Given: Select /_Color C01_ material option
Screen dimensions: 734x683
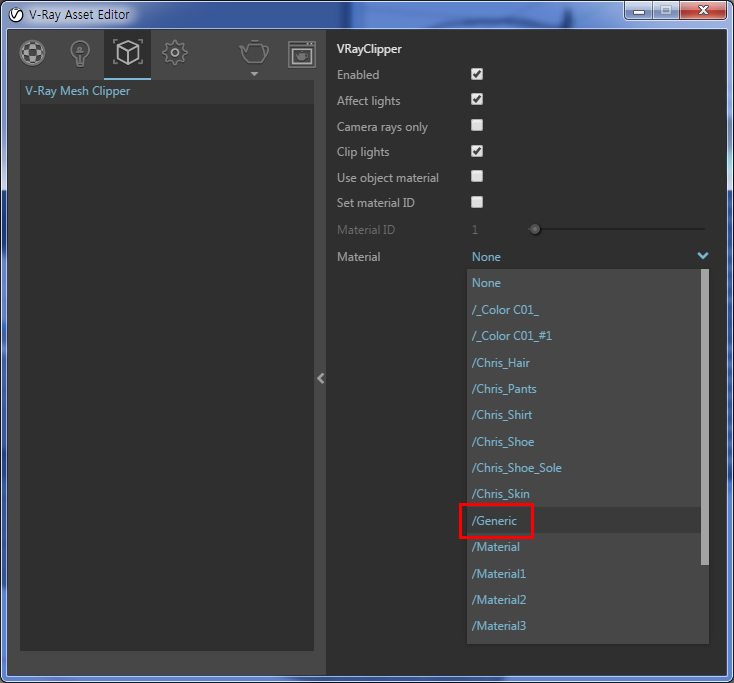Looking at the screenshot, I should click(583, 310).
